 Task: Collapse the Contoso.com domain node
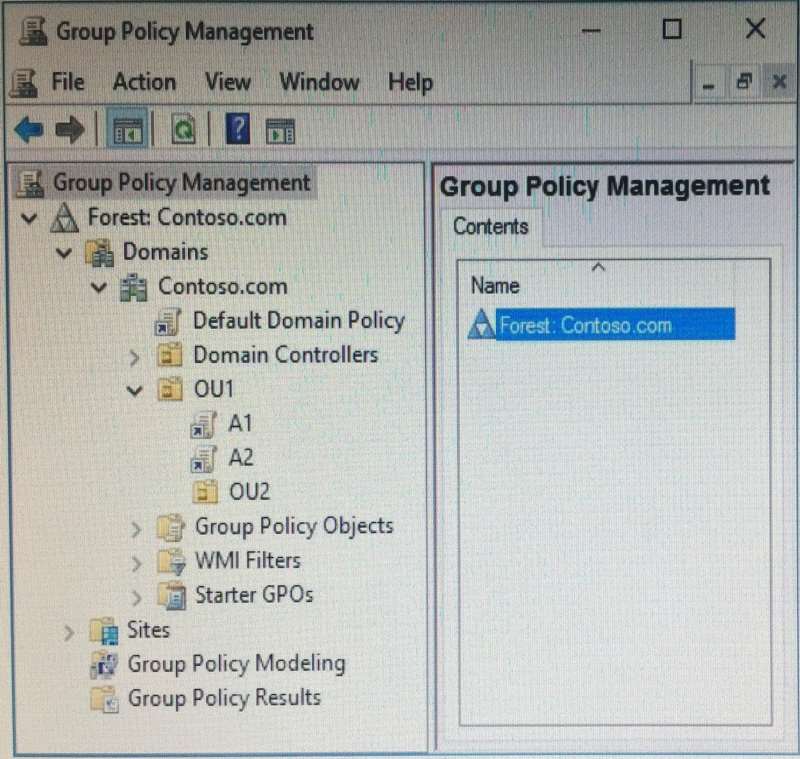[x=98, y=287]
